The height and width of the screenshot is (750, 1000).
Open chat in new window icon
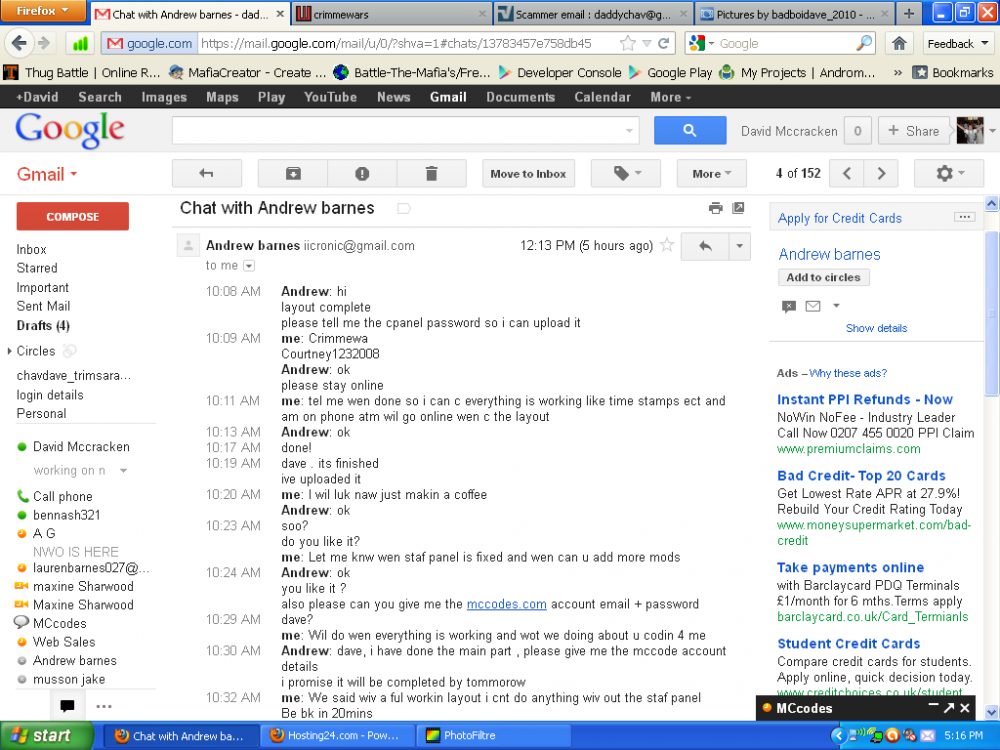(739, 208)
